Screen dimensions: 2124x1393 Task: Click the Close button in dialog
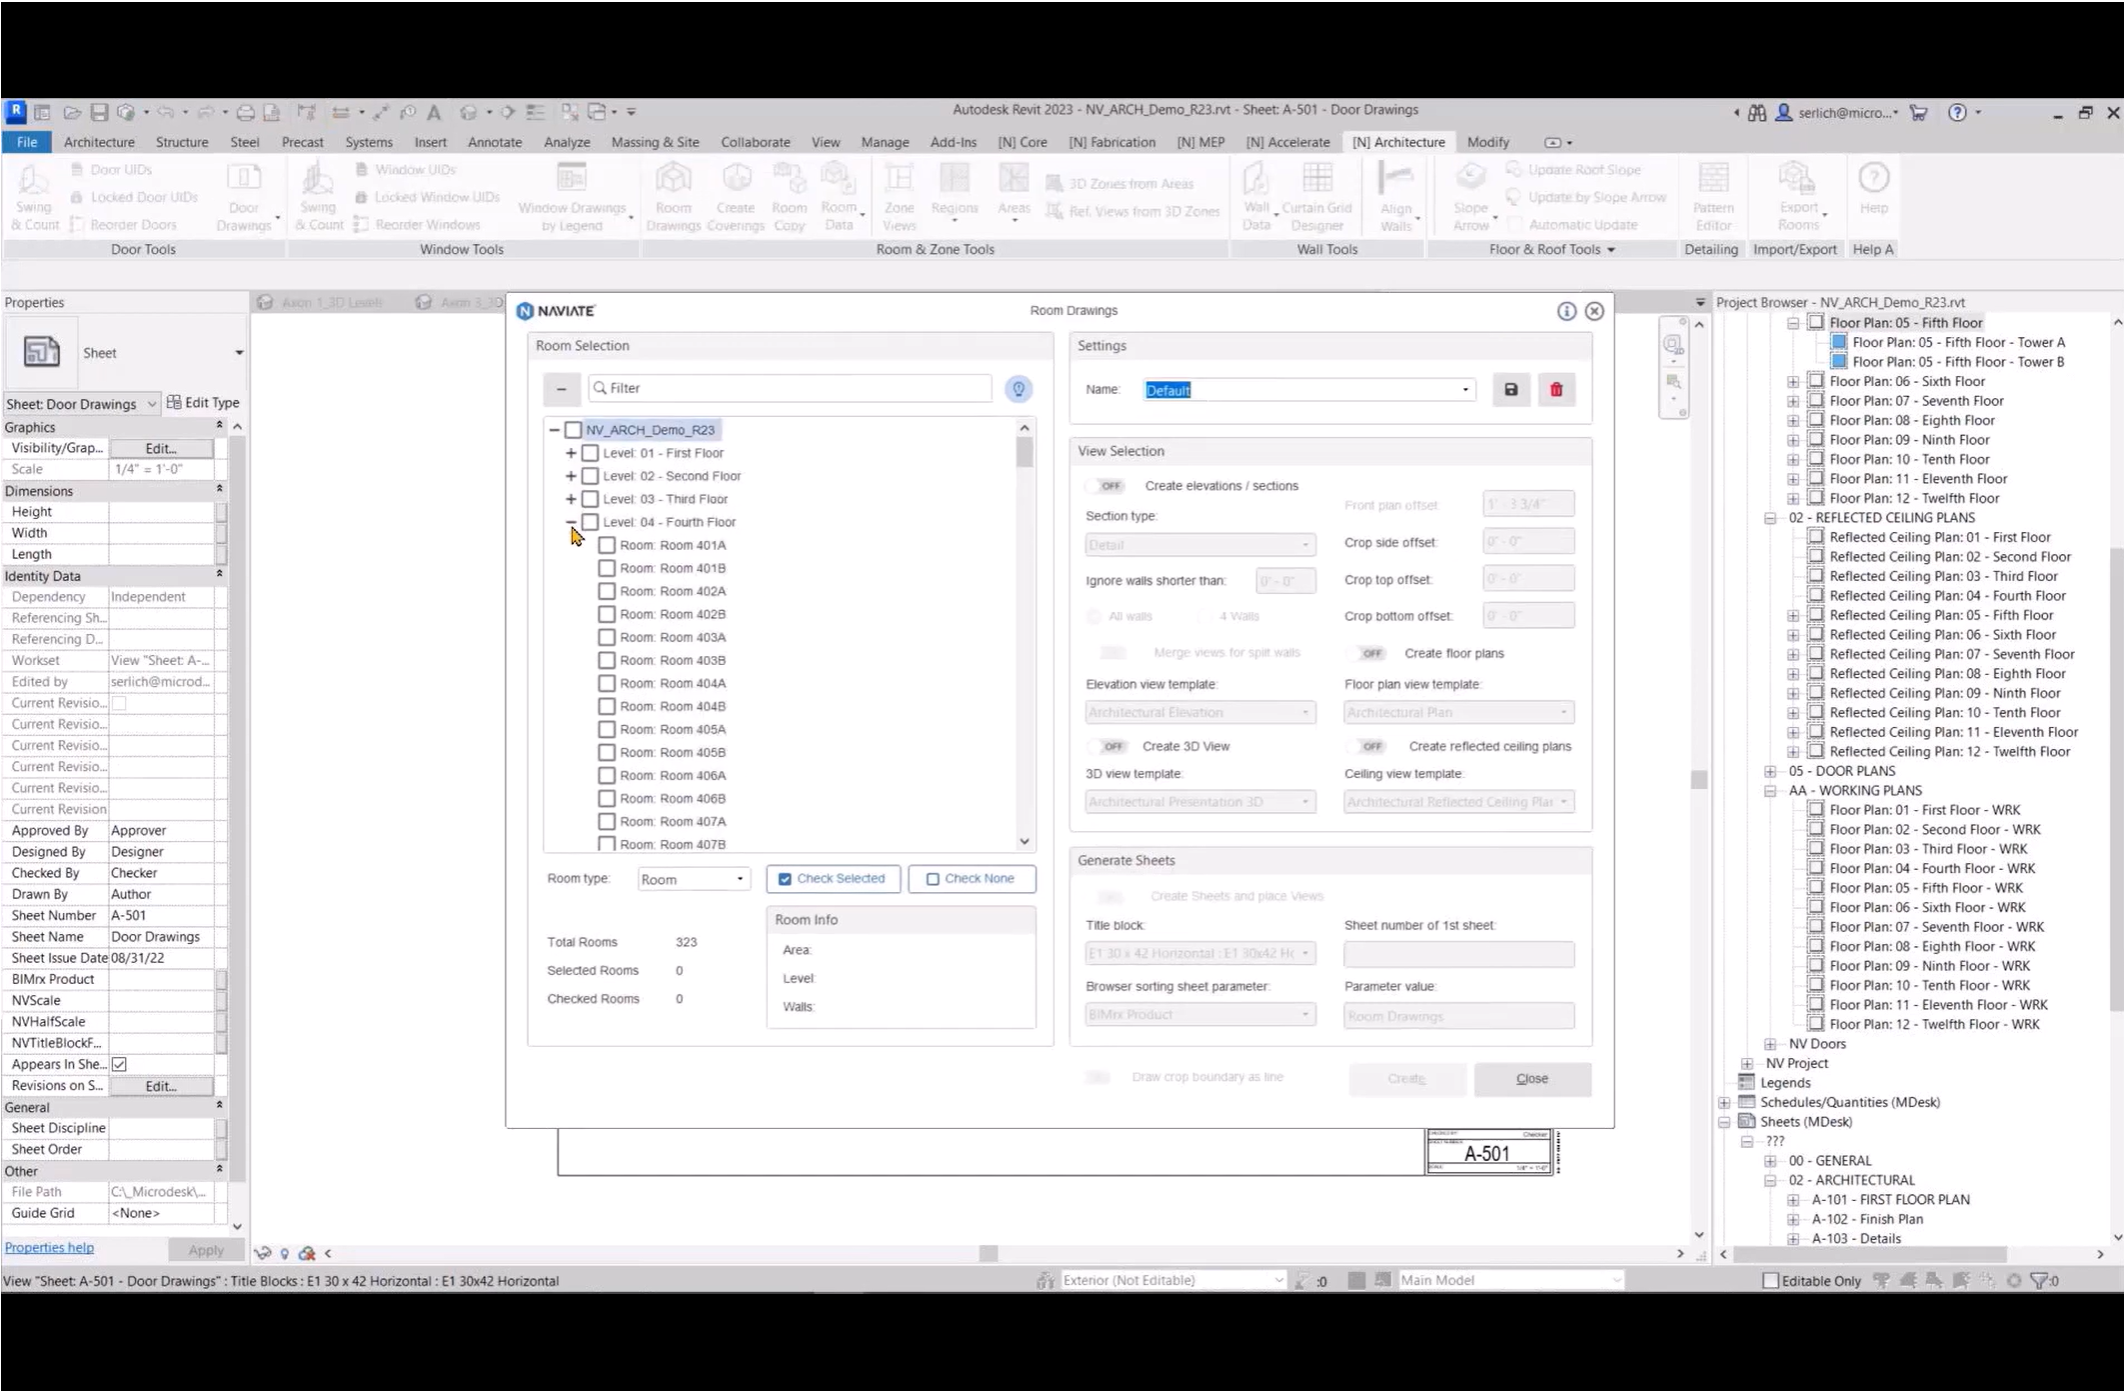1531,1078
